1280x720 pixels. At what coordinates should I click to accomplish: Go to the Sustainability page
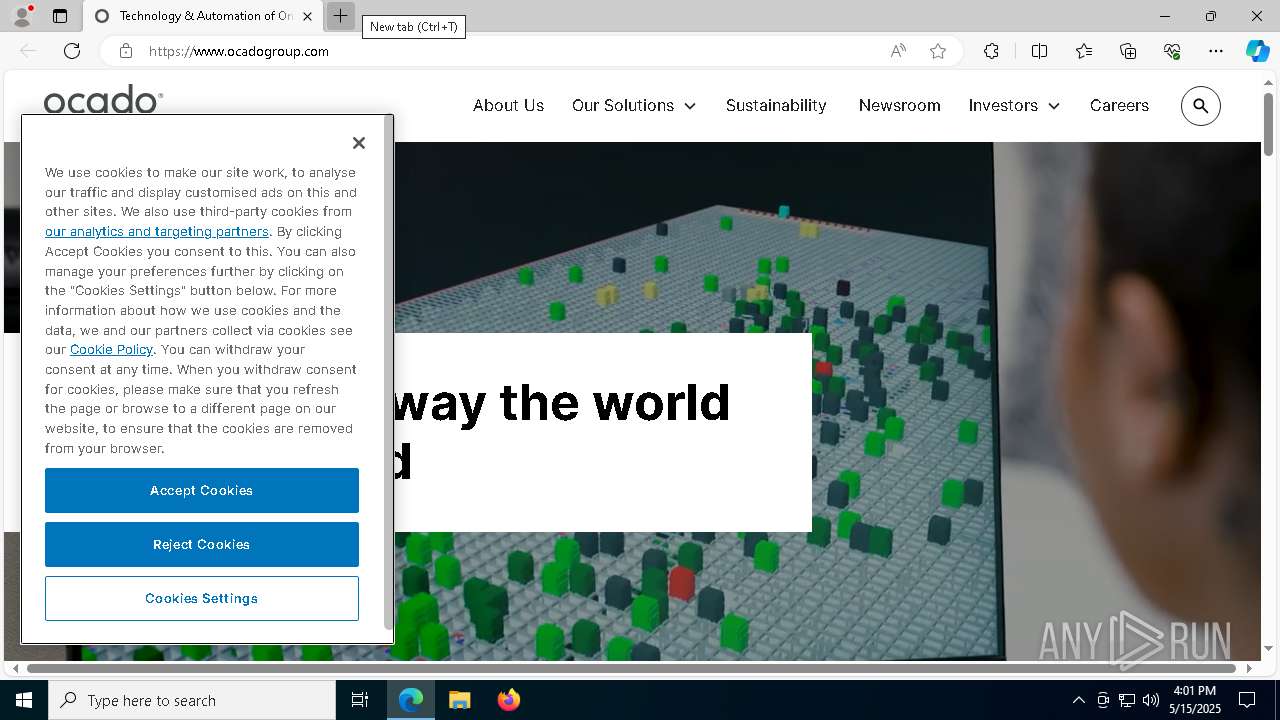pos(776,105)
